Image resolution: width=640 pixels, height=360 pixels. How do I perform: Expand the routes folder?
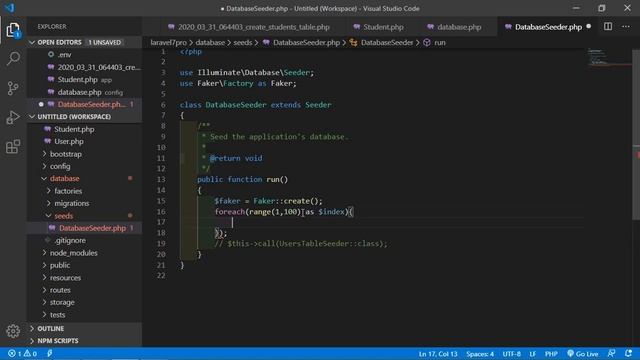click(60, 290)
